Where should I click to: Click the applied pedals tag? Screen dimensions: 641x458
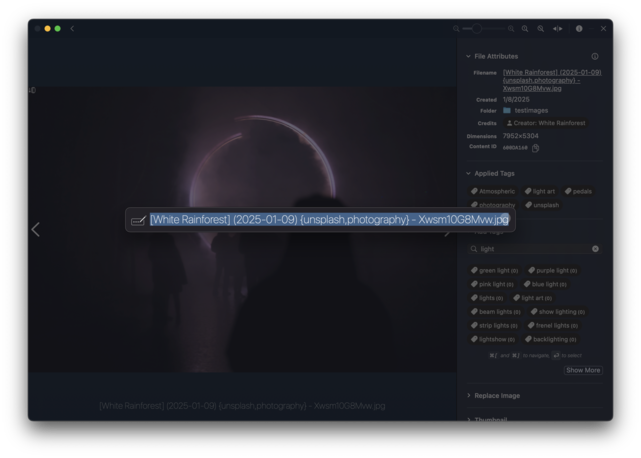tap(578, 191)
